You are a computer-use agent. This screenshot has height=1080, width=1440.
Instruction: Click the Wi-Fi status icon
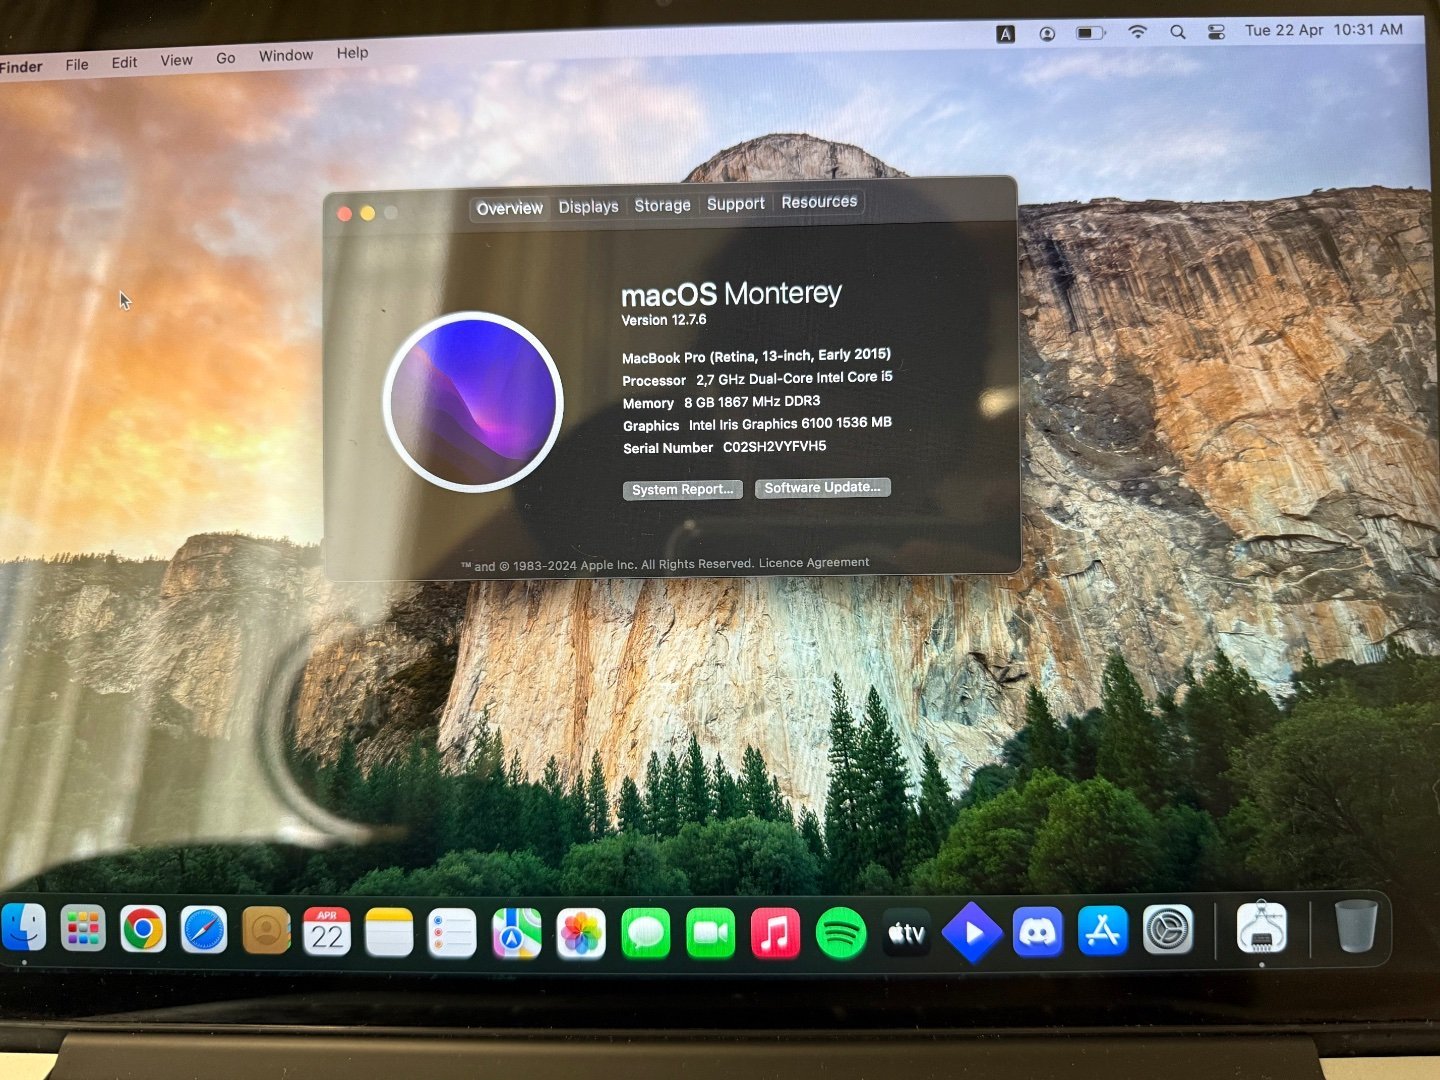click(1137, 32)
